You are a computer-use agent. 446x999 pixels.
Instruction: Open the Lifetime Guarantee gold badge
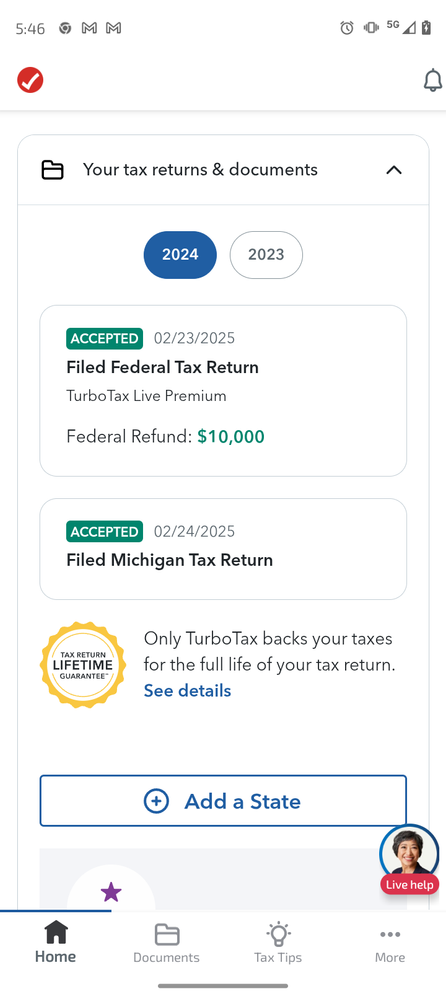(83, 665)
